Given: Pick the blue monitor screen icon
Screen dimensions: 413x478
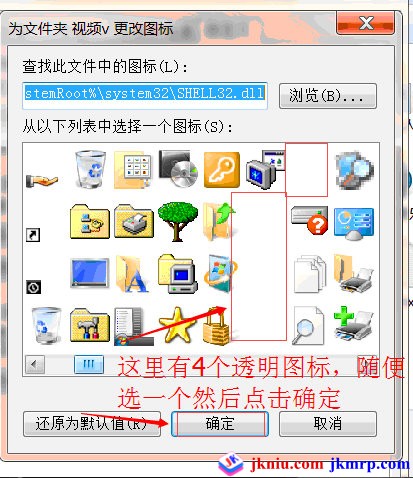Looking at the screenshot, I should click(x=90, y=273).
